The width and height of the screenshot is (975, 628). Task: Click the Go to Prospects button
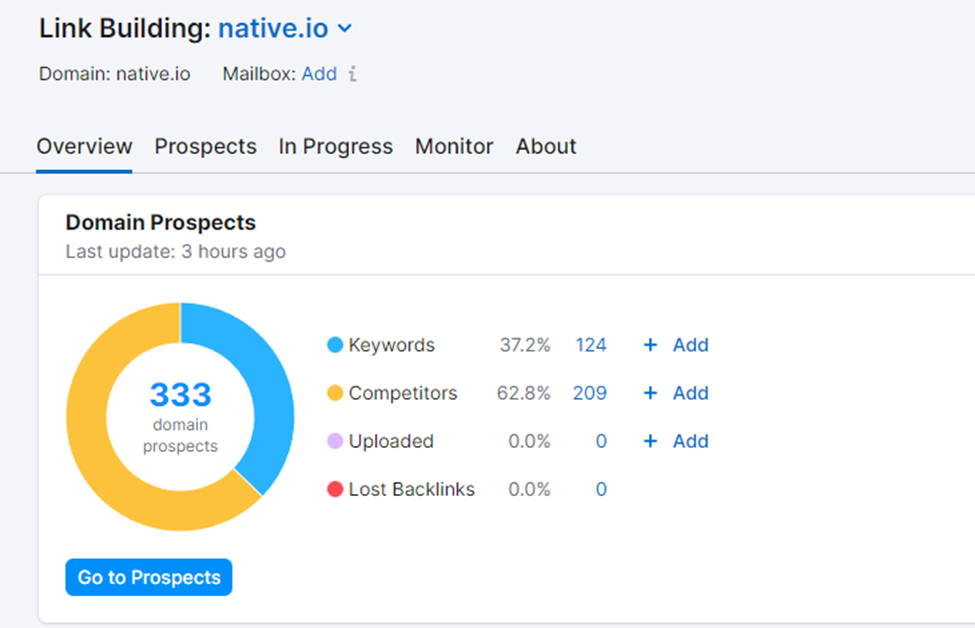(149, 577)
